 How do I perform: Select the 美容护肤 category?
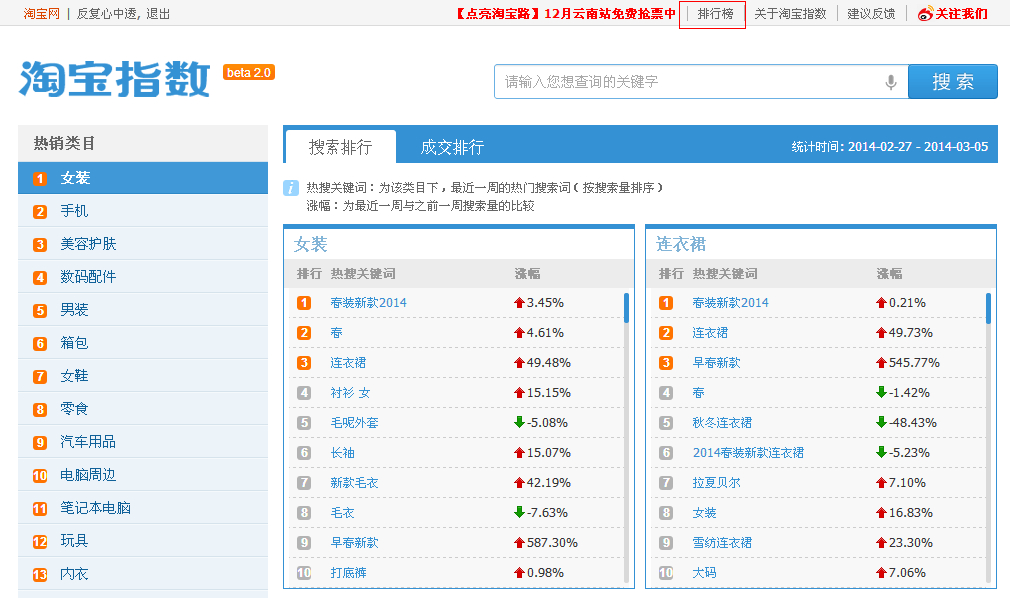(x=143, y=244)
